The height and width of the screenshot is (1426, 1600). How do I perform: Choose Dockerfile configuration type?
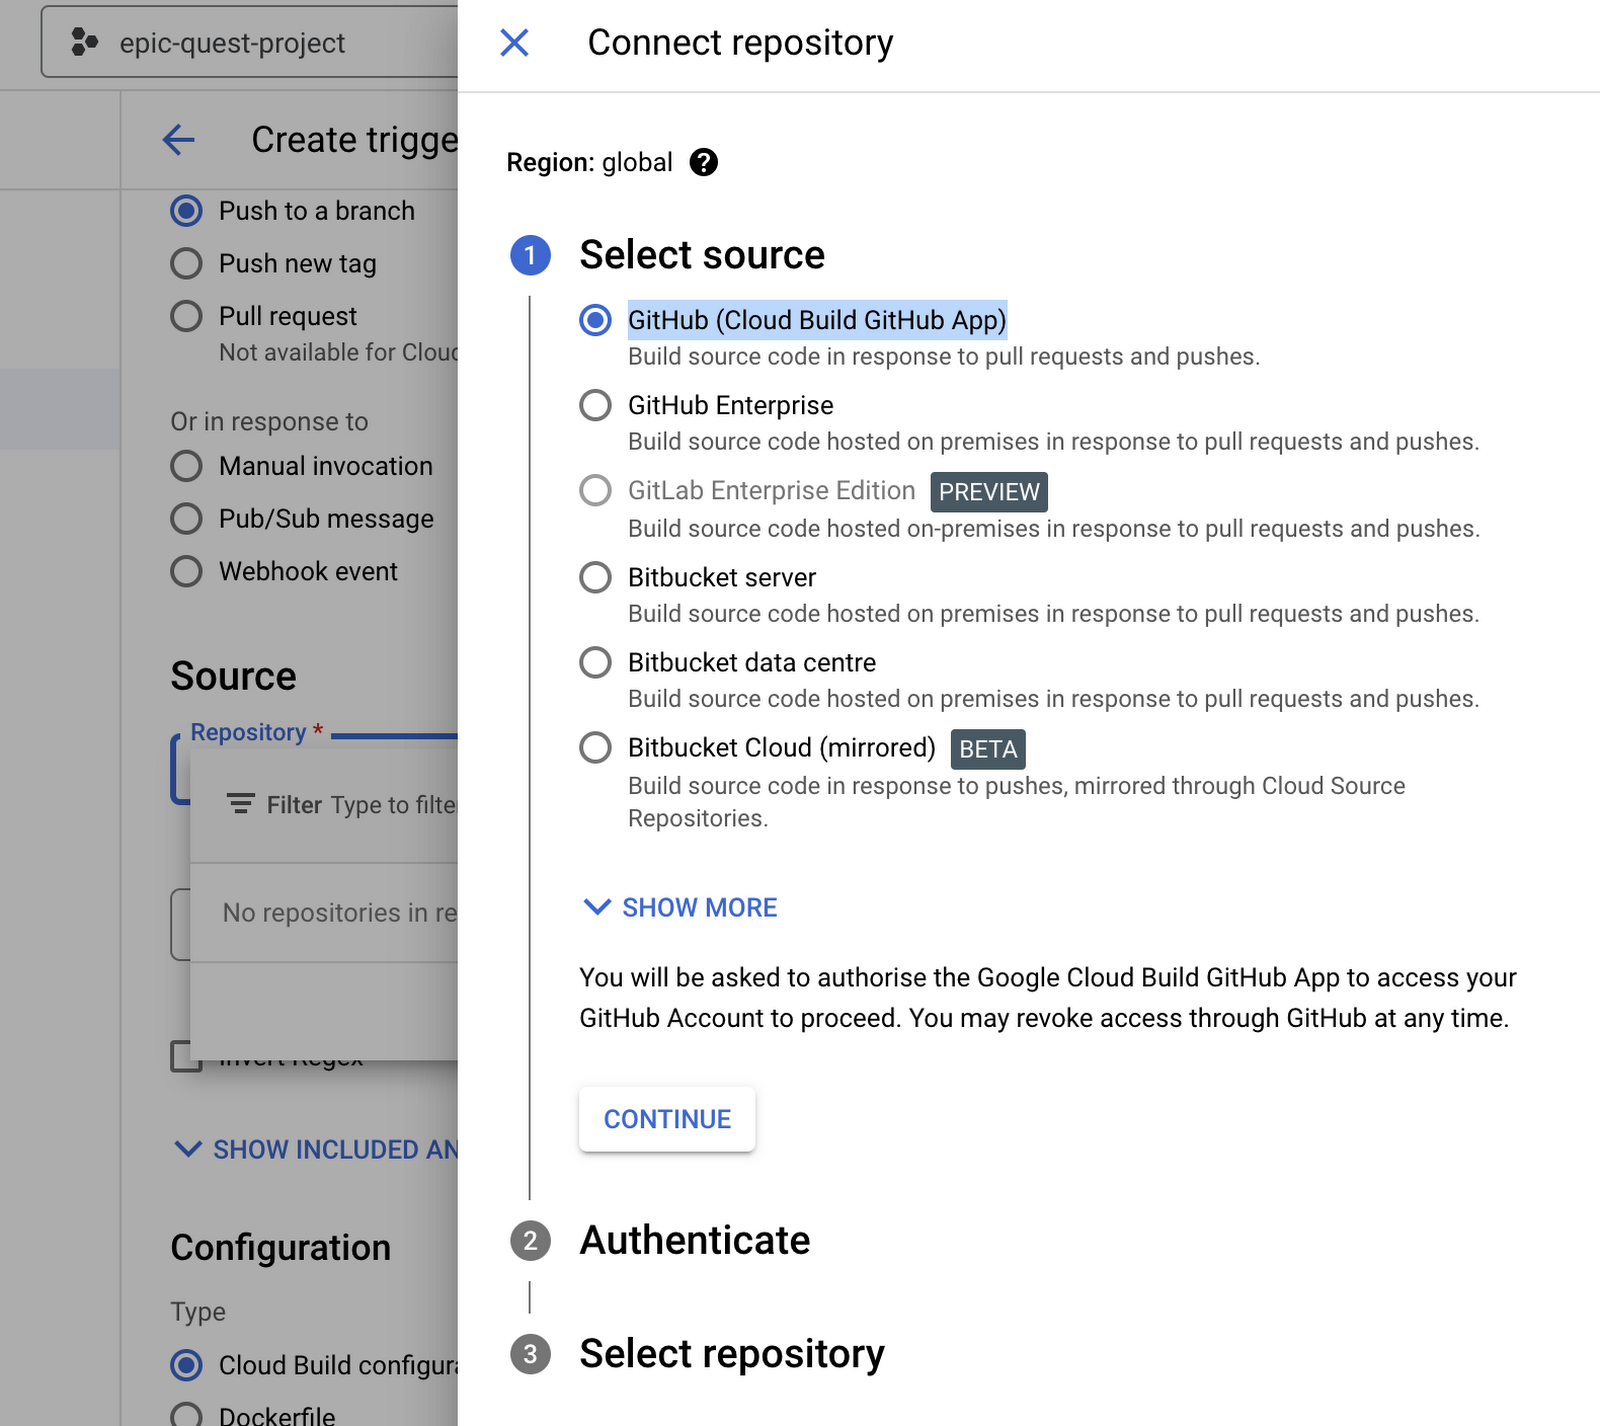point(186,1416)
